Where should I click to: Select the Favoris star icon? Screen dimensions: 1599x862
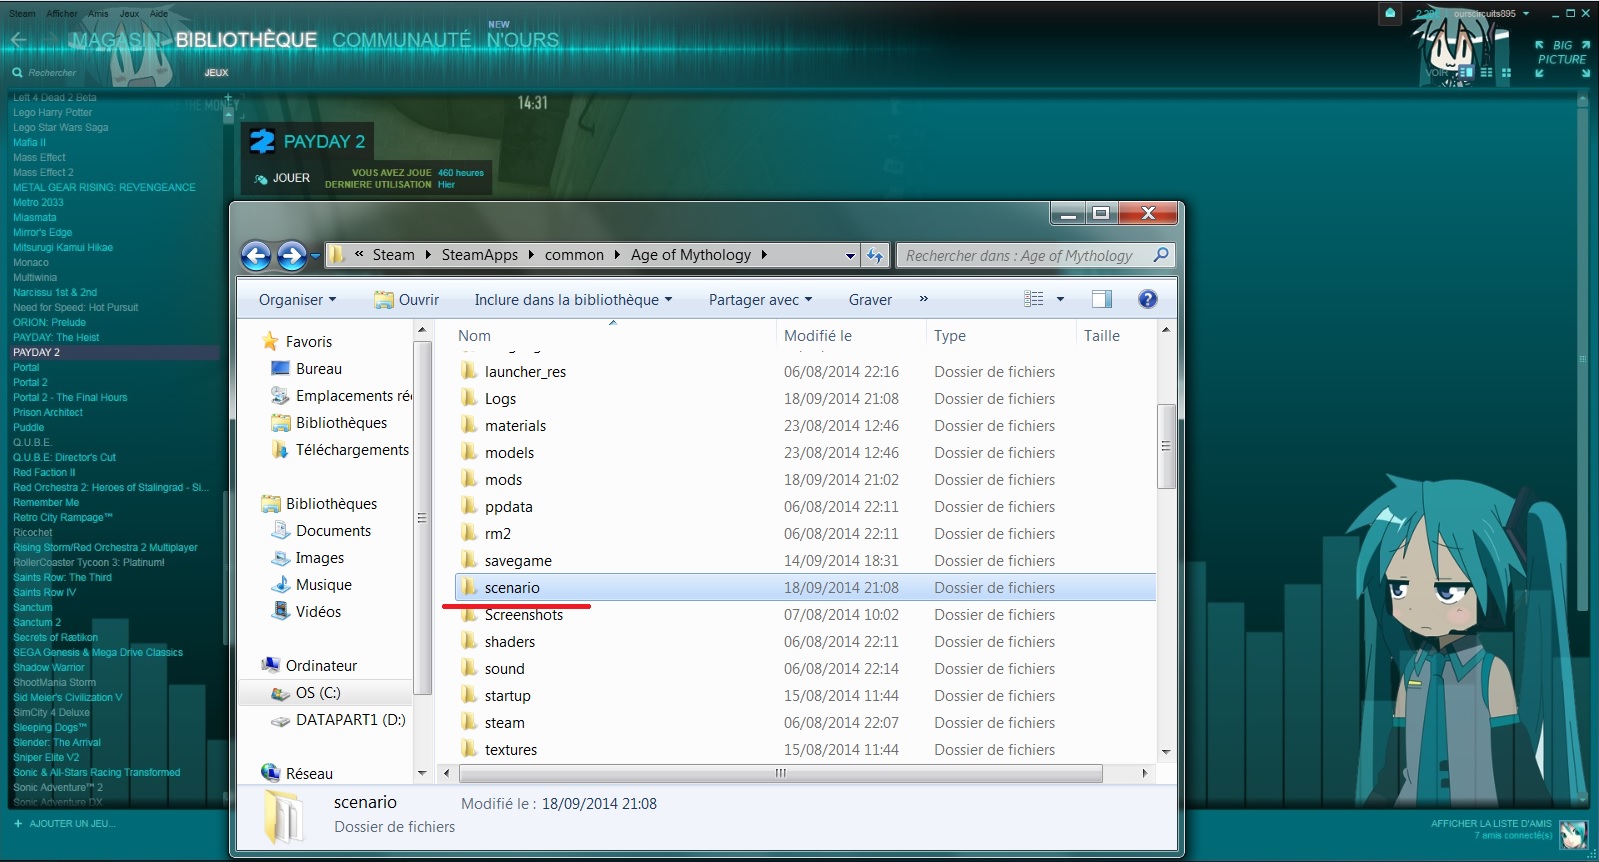coord(269,341)
